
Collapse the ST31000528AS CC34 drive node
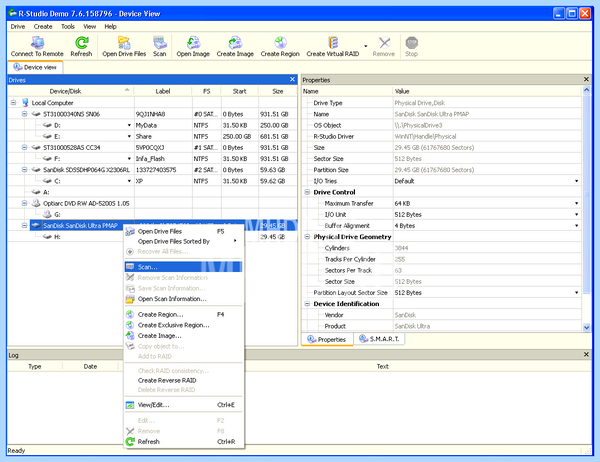24,147
